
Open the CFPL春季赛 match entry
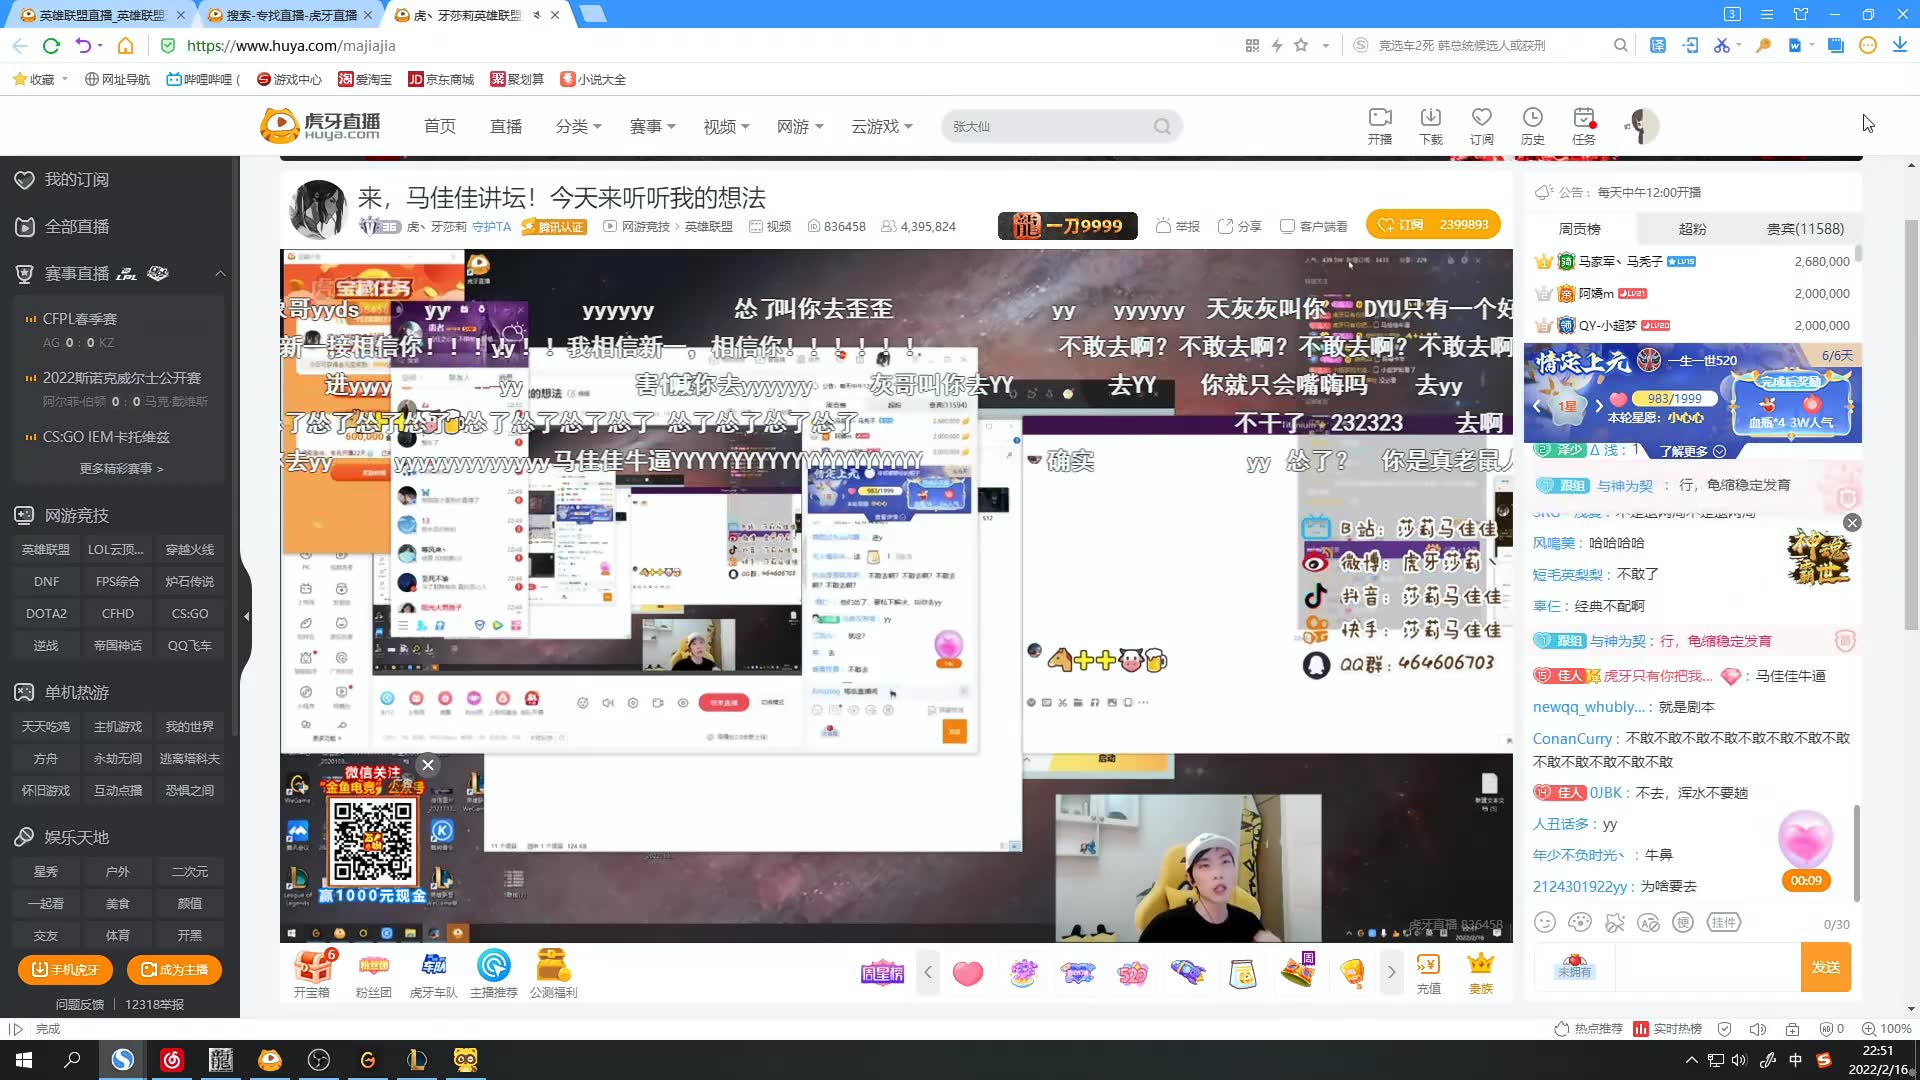[80, 319]
